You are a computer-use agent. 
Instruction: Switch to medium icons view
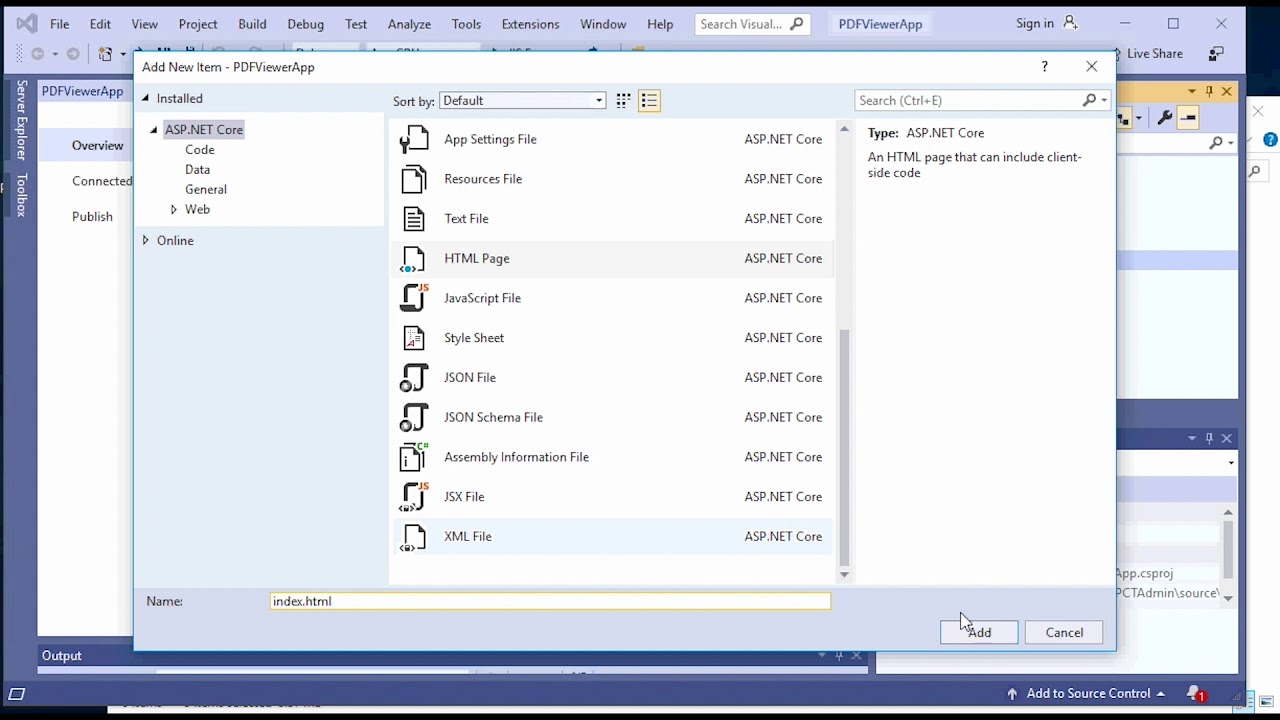[x=623, y=100]
